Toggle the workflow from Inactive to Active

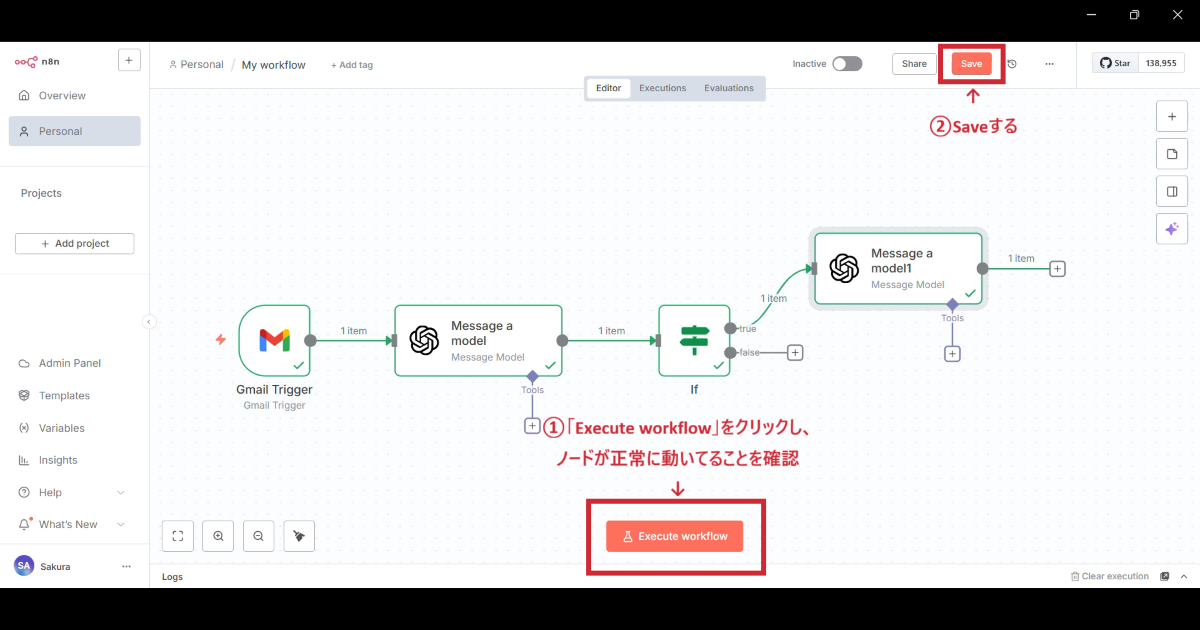point(846,62)
